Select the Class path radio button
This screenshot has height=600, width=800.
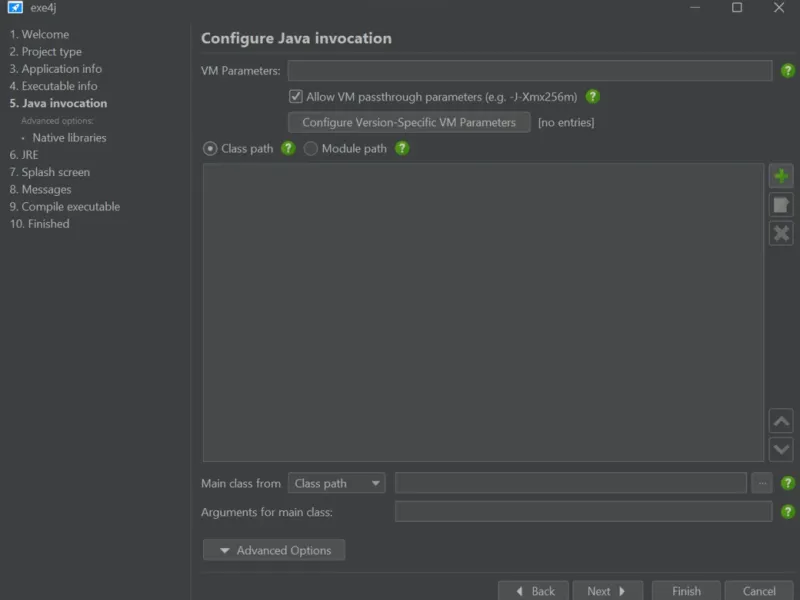tap(210, 148)
